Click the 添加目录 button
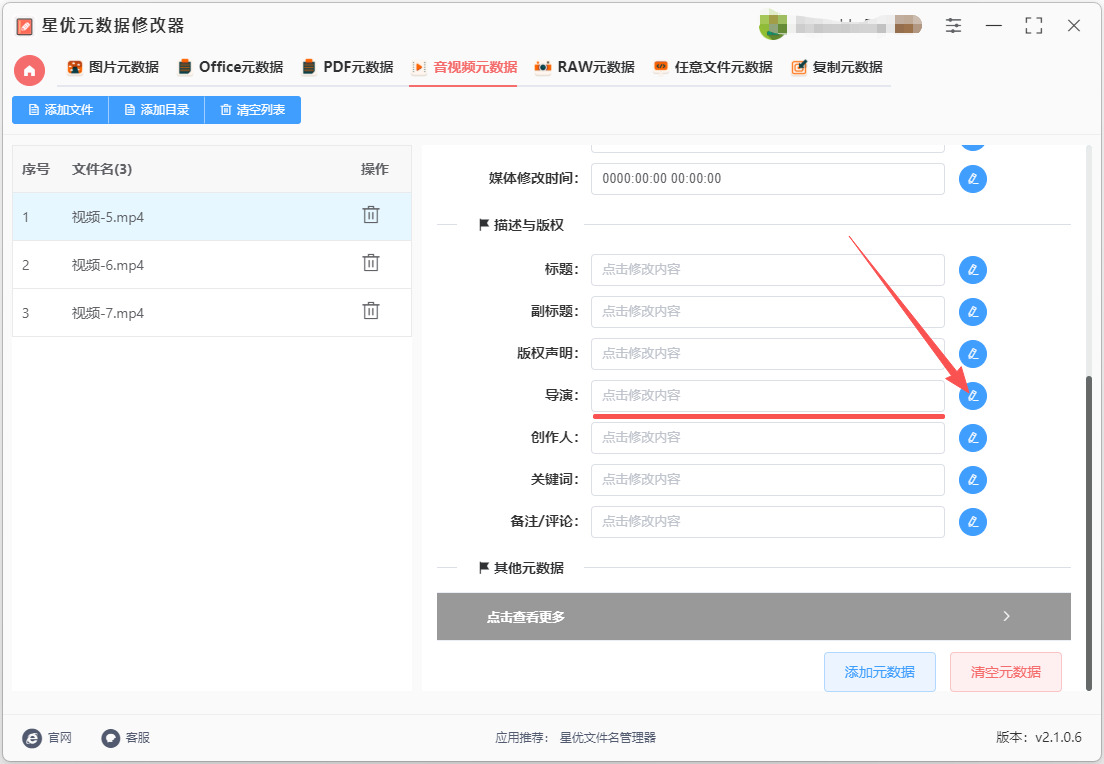The height and width of the screenshot is (764, 1104). pos(156,110)
